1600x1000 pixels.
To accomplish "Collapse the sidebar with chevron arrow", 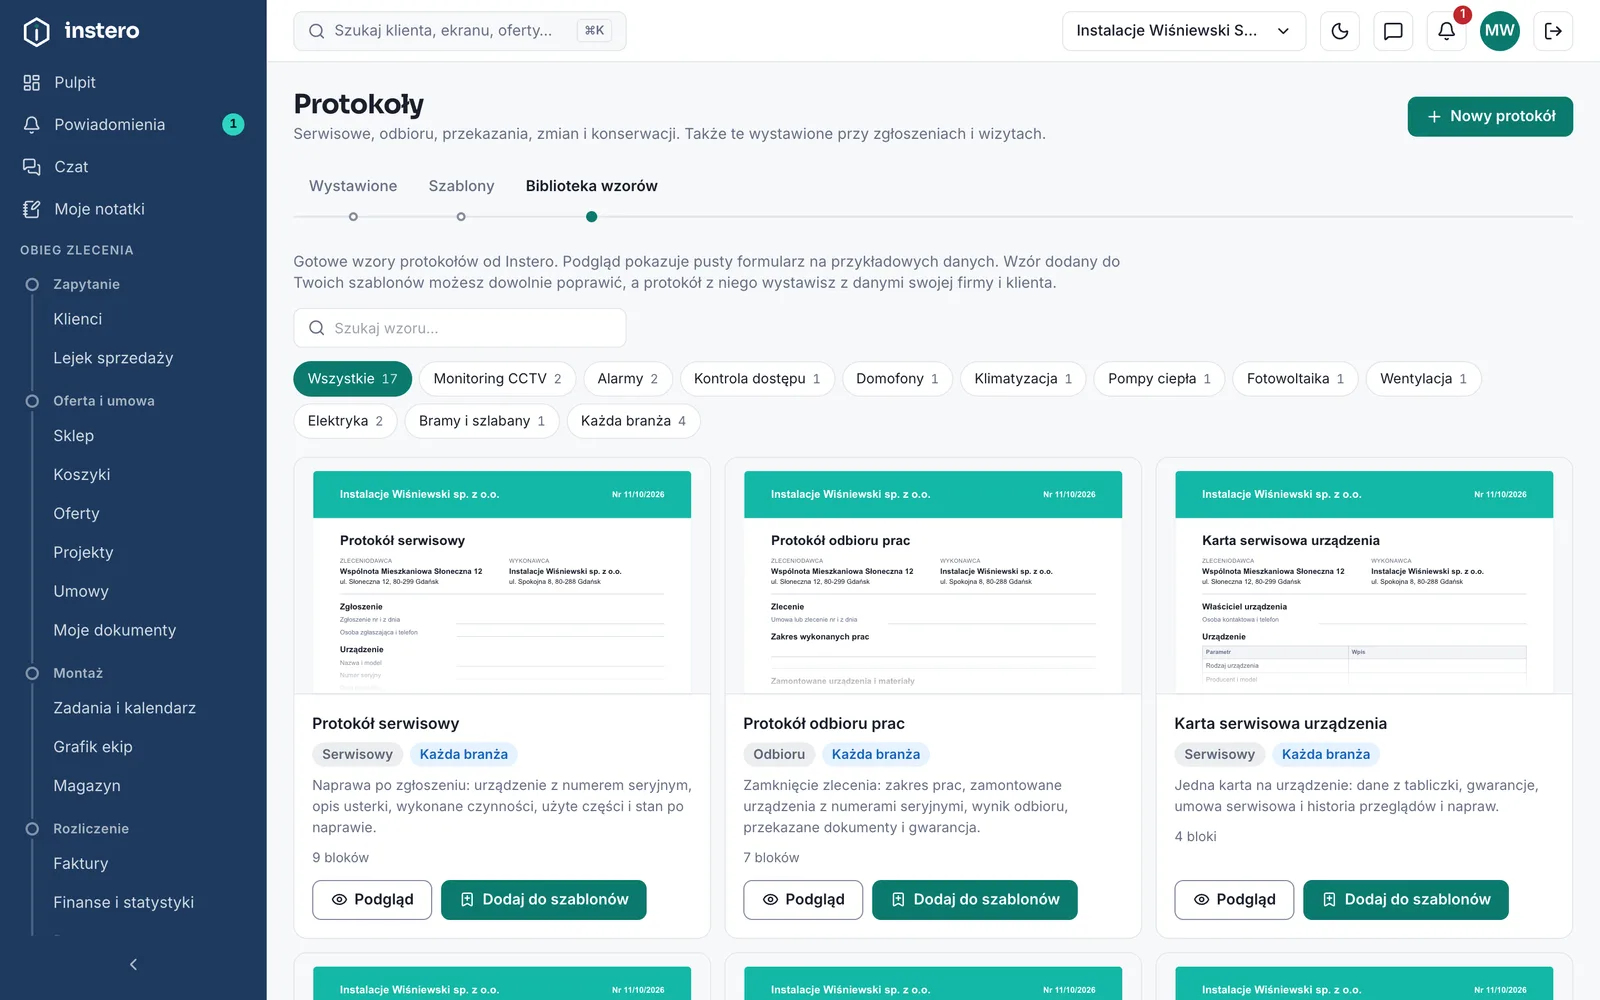I will pos(133,964).
